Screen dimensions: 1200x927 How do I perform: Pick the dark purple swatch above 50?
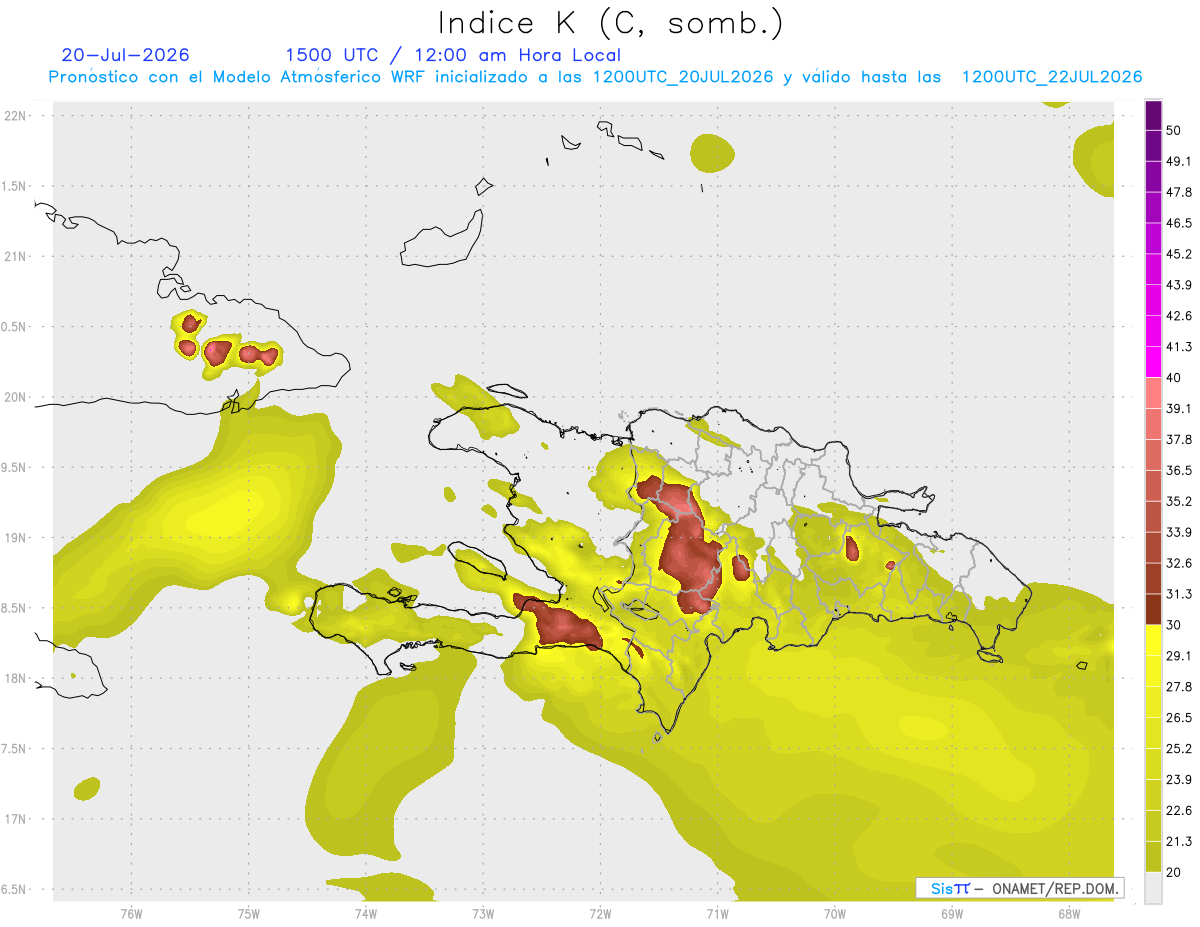1153,116
